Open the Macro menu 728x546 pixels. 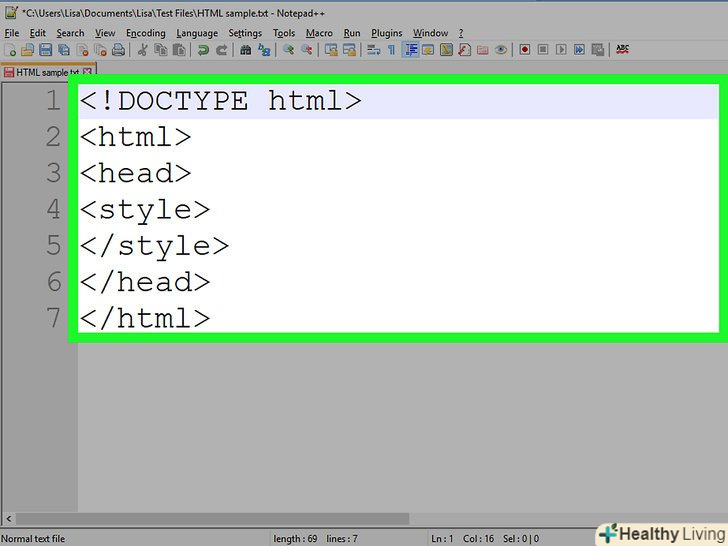pos(319,33)
